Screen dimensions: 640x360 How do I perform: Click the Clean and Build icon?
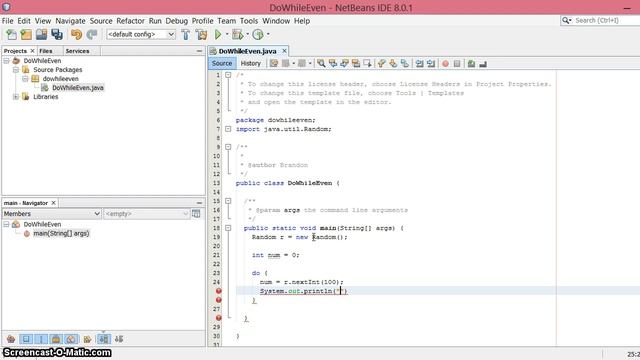201,35
